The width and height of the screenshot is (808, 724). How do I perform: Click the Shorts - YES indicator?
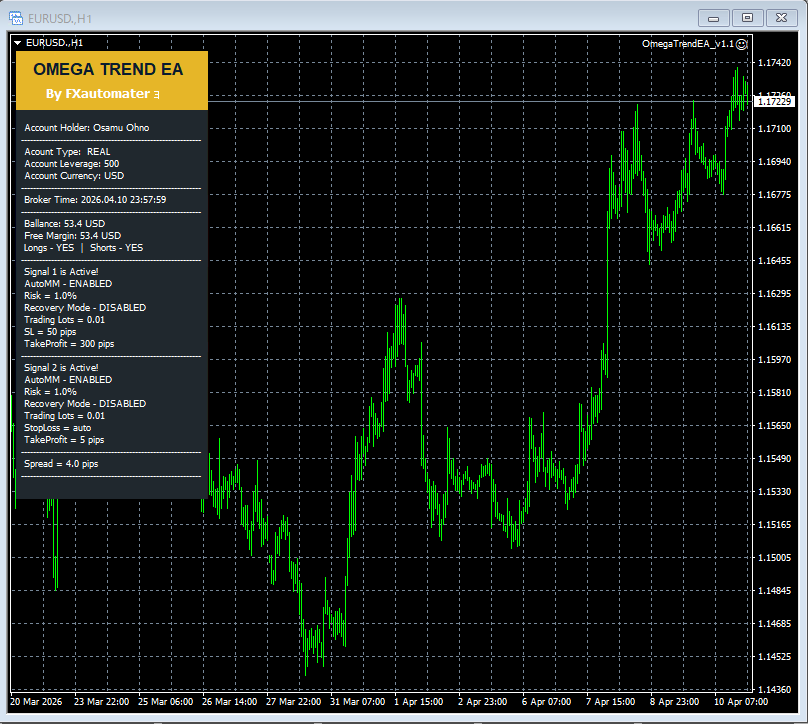click(116, 248)
